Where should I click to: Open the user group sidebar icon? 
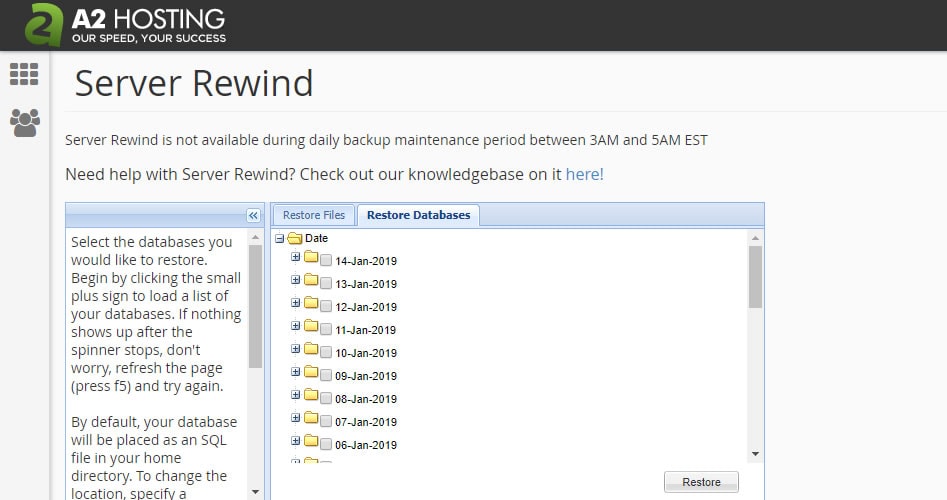(x=25, y=123)
